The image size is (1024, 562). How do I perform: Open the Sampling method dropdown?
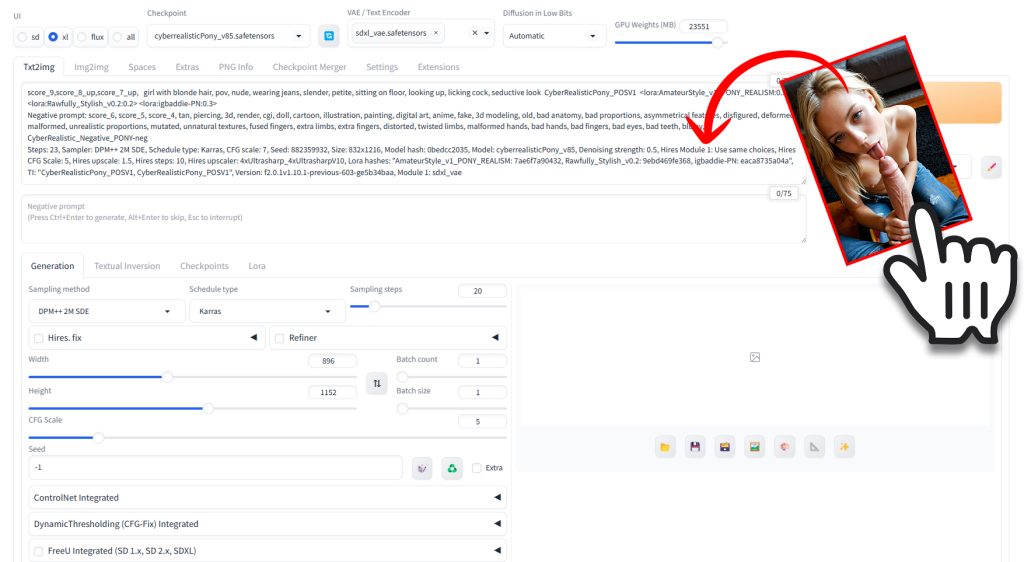[104, 311]
